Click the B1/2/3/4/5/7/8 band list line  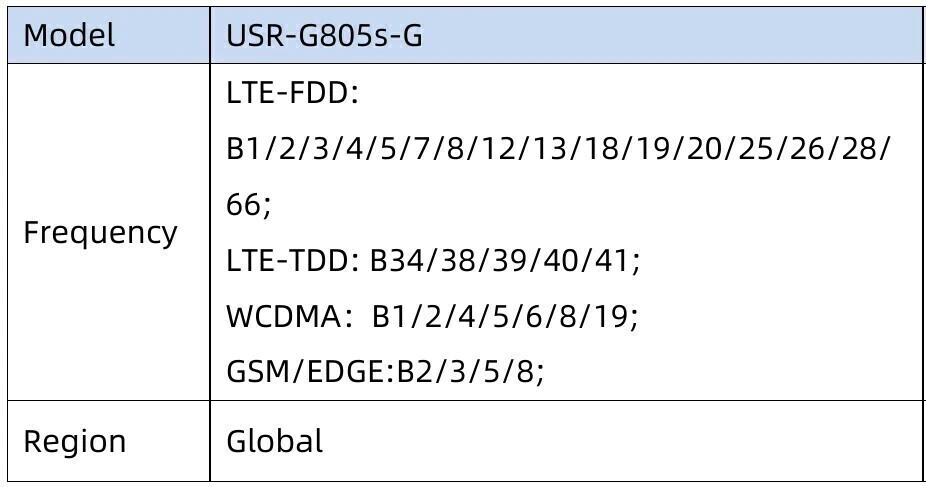pyautogui.click(x=557, y=149)
